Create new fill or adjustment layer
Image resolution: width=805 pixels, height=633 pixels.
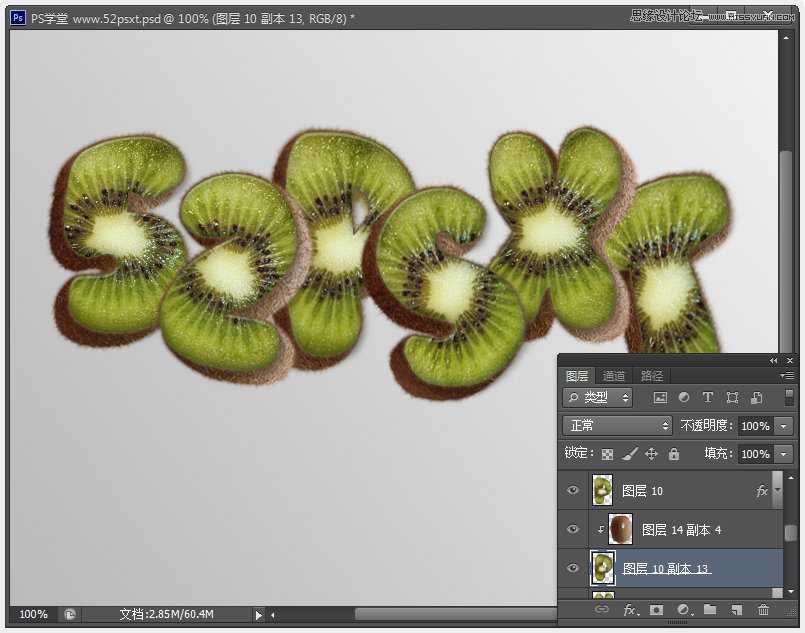point(684,609)
